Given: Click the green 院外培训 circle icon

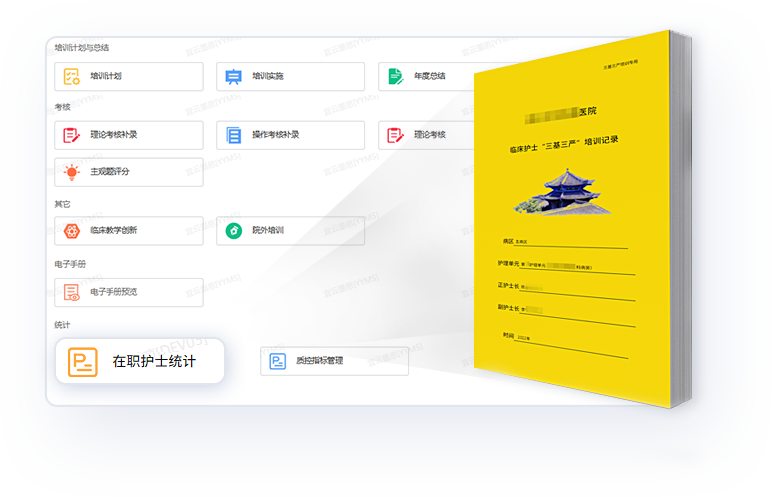Looking at the screenshot, I should [233, 231].
